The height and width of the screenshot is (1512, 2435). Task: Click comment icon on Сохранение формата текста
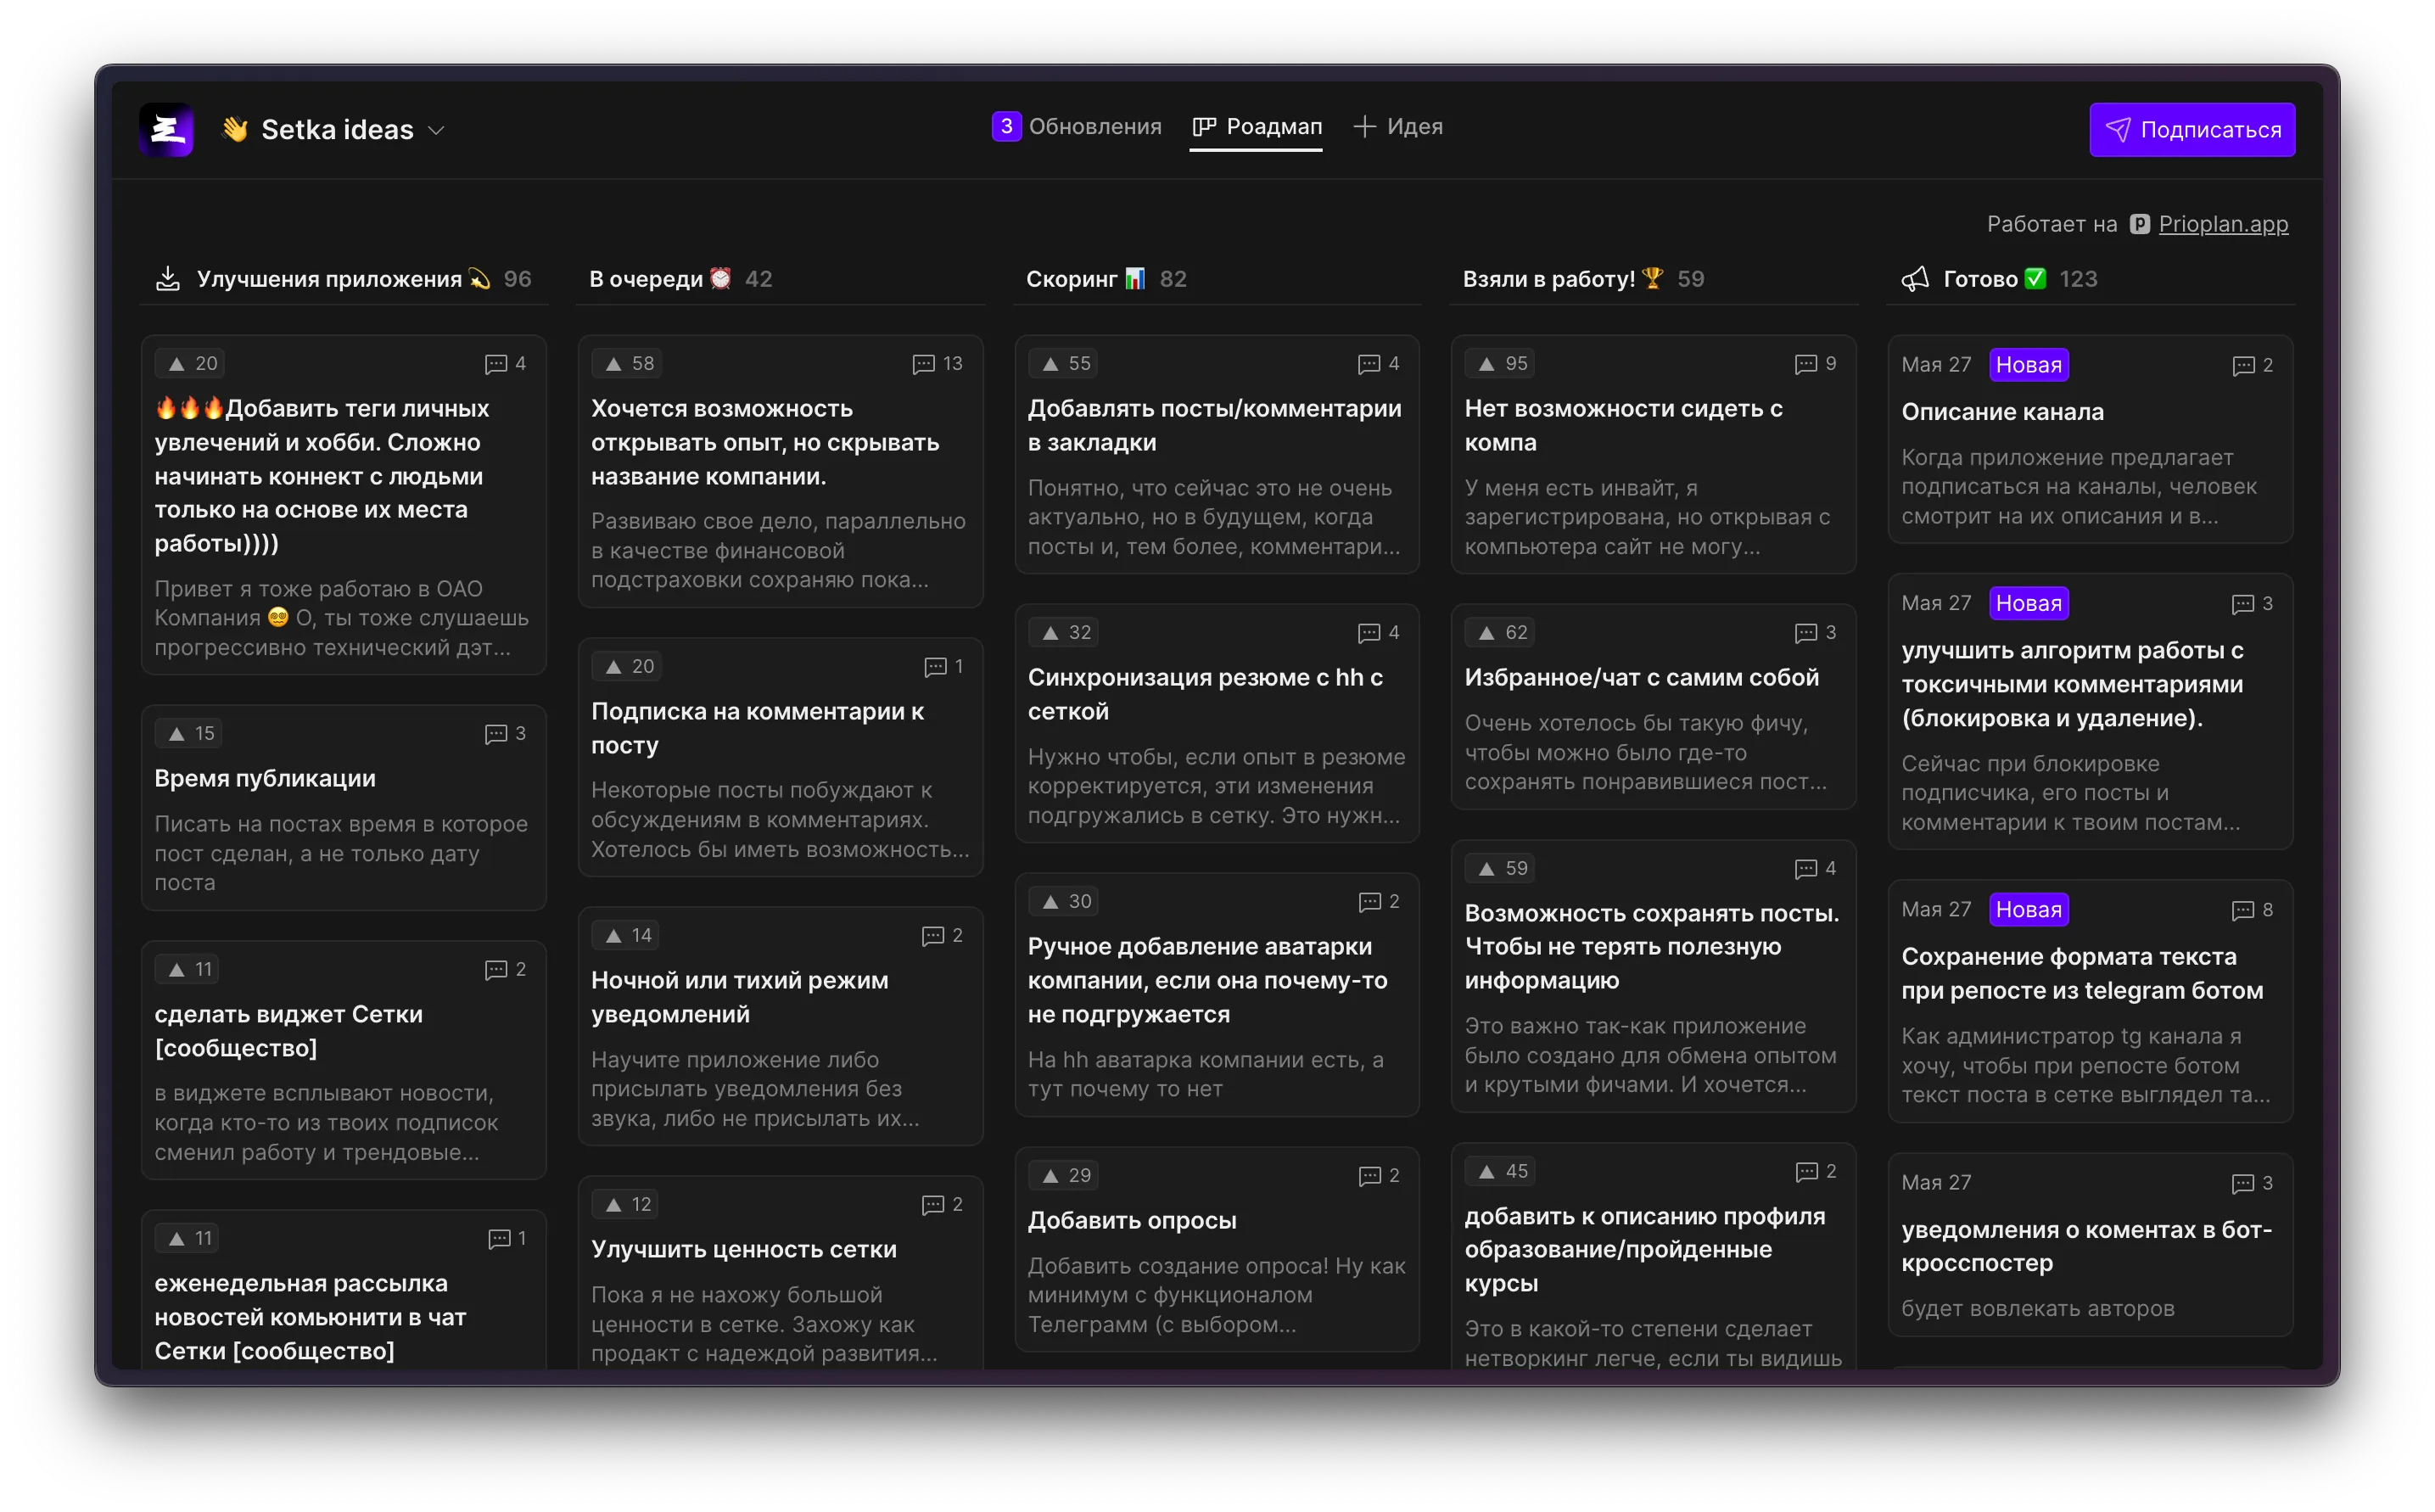[x=2243, y=910]
